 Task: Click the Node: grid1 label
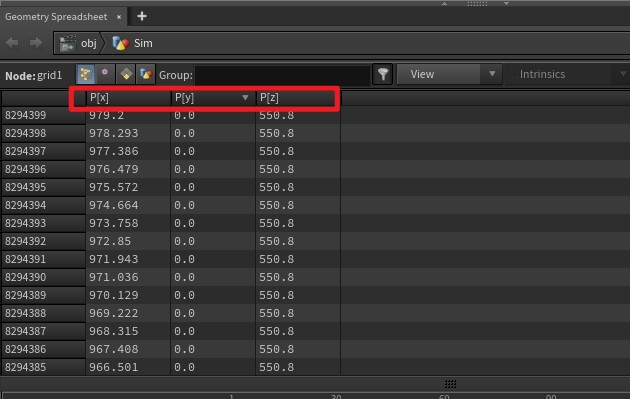tap(34, 75)
